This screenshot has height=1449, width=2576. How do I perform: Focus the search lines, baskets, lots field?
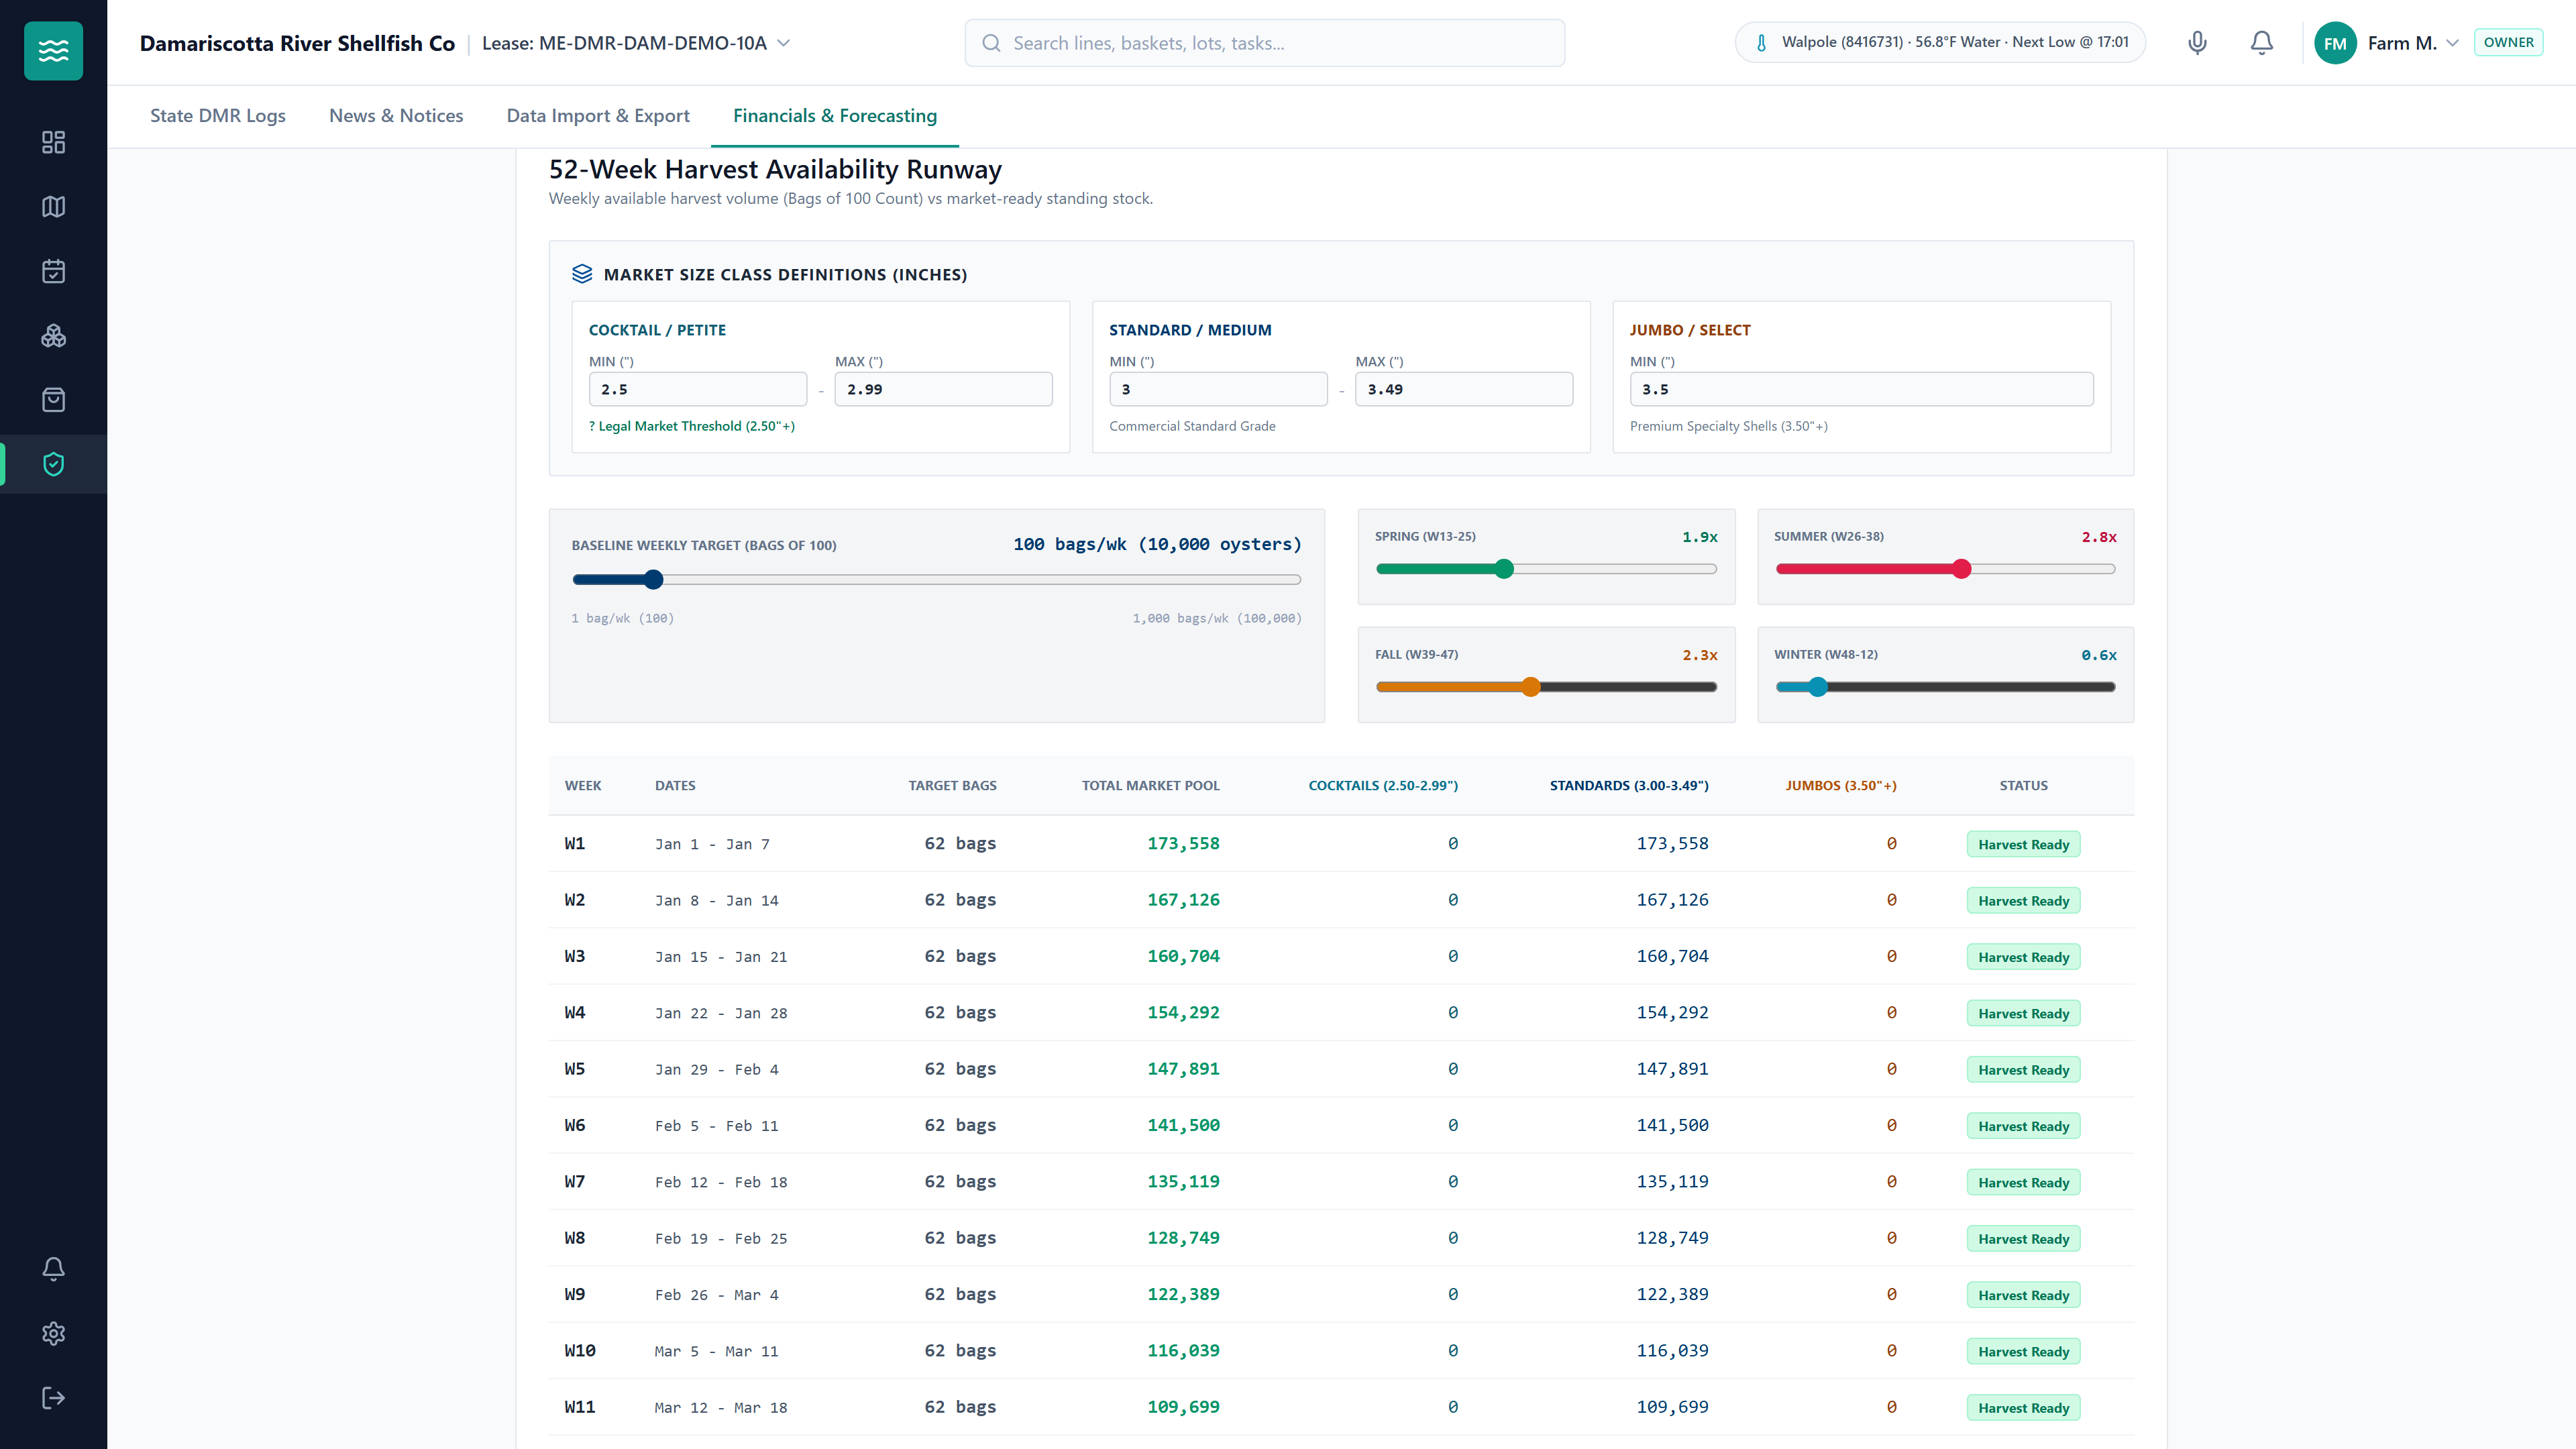pos(1264,43)
